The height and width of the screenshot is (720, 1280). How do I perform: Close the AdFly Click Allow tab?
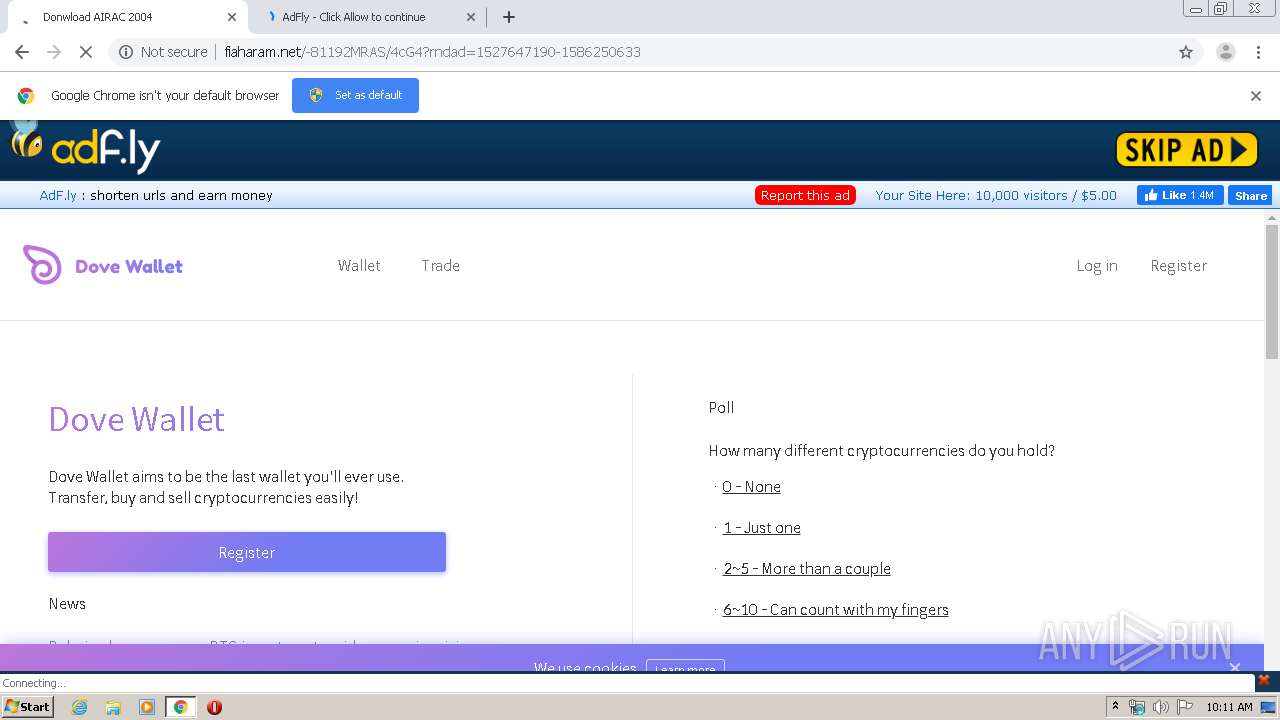(471, 17)
